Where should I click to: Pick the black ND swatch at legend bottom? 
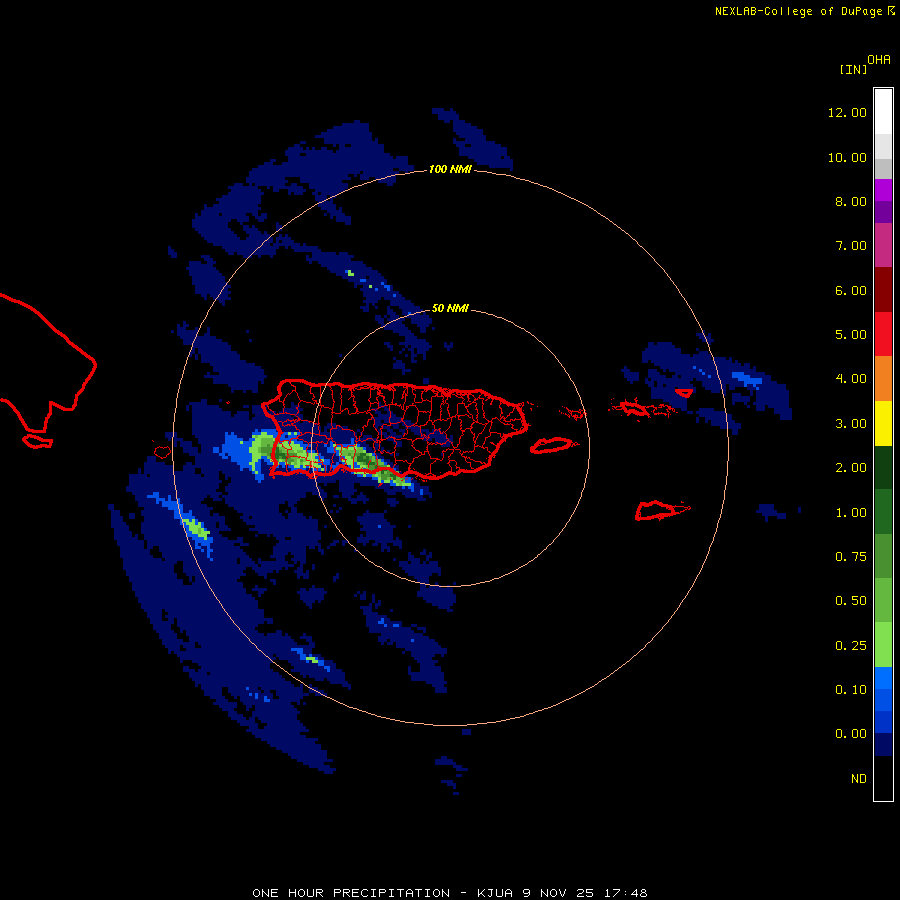[883, 778]
